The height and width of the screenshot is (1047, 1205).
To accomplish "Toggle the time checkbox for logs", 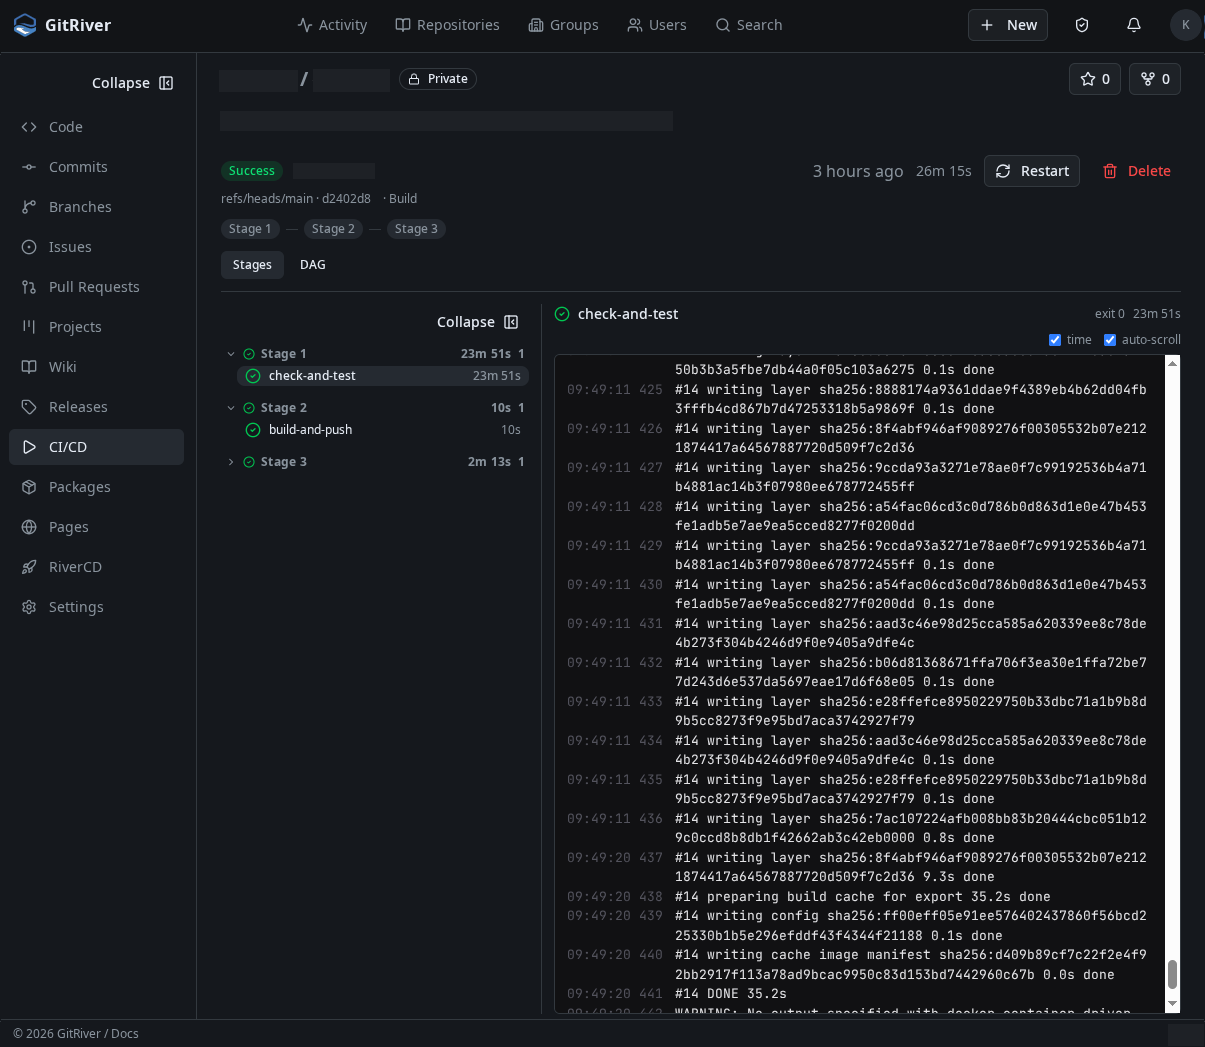I will point(1055,340).
